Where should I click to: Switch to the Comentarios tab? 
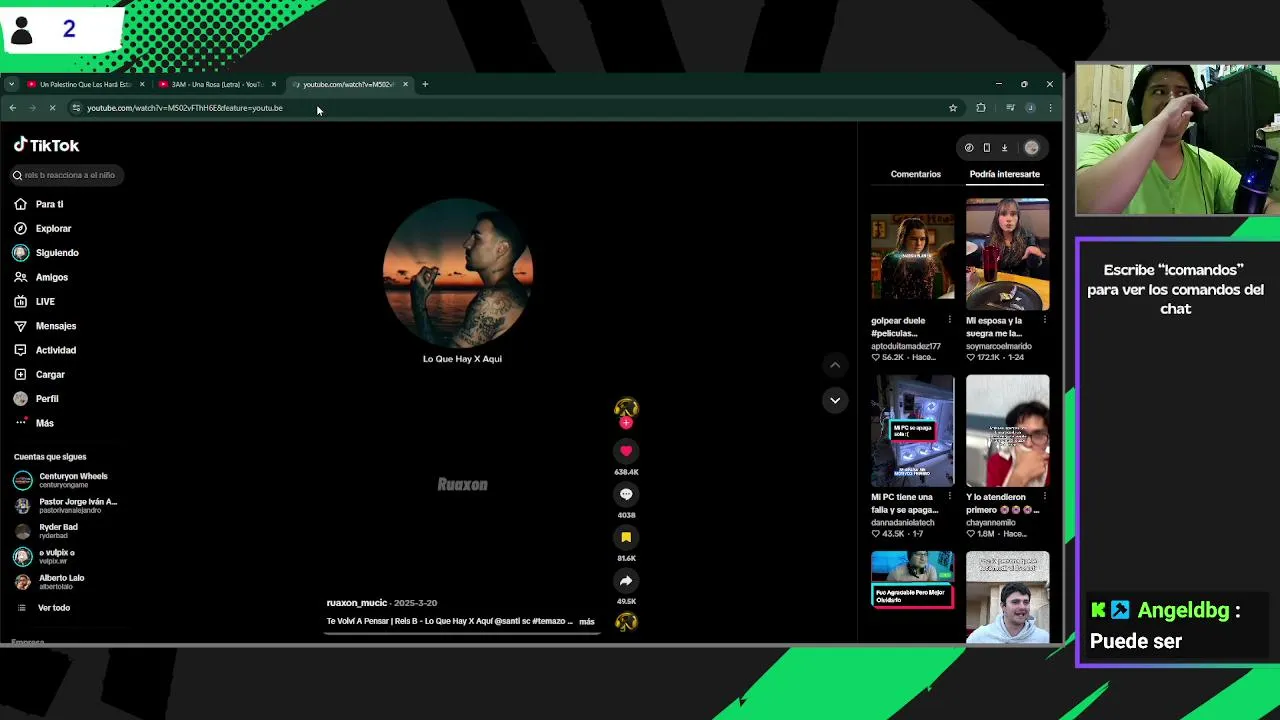point(916,174)
